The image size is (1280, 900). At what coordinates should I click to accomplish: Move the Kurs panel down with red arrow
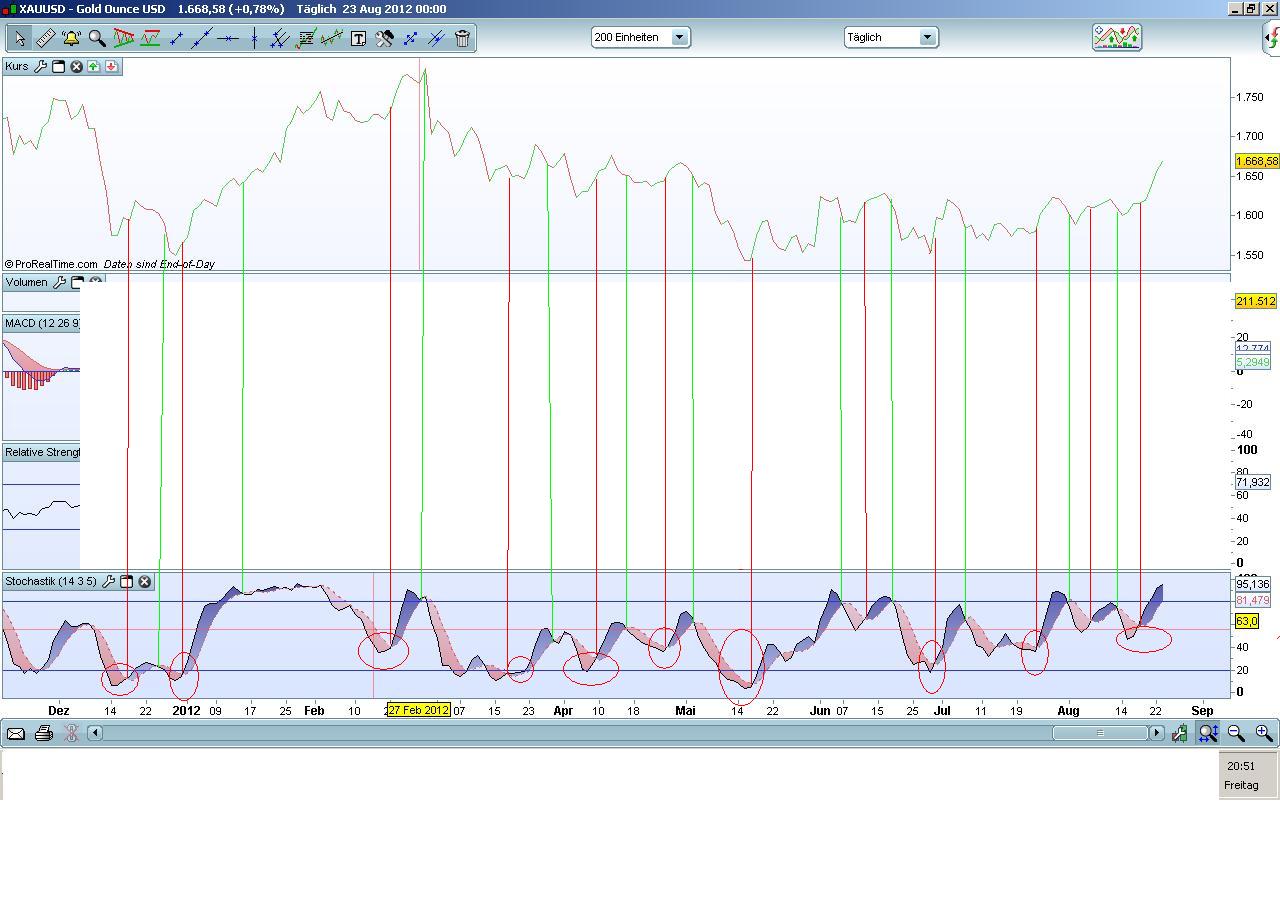111,66
